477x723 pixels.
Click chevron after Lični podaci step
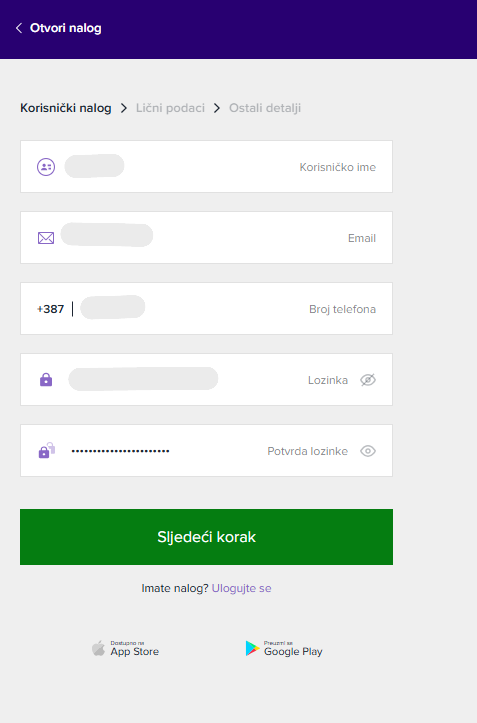(217, 108)
